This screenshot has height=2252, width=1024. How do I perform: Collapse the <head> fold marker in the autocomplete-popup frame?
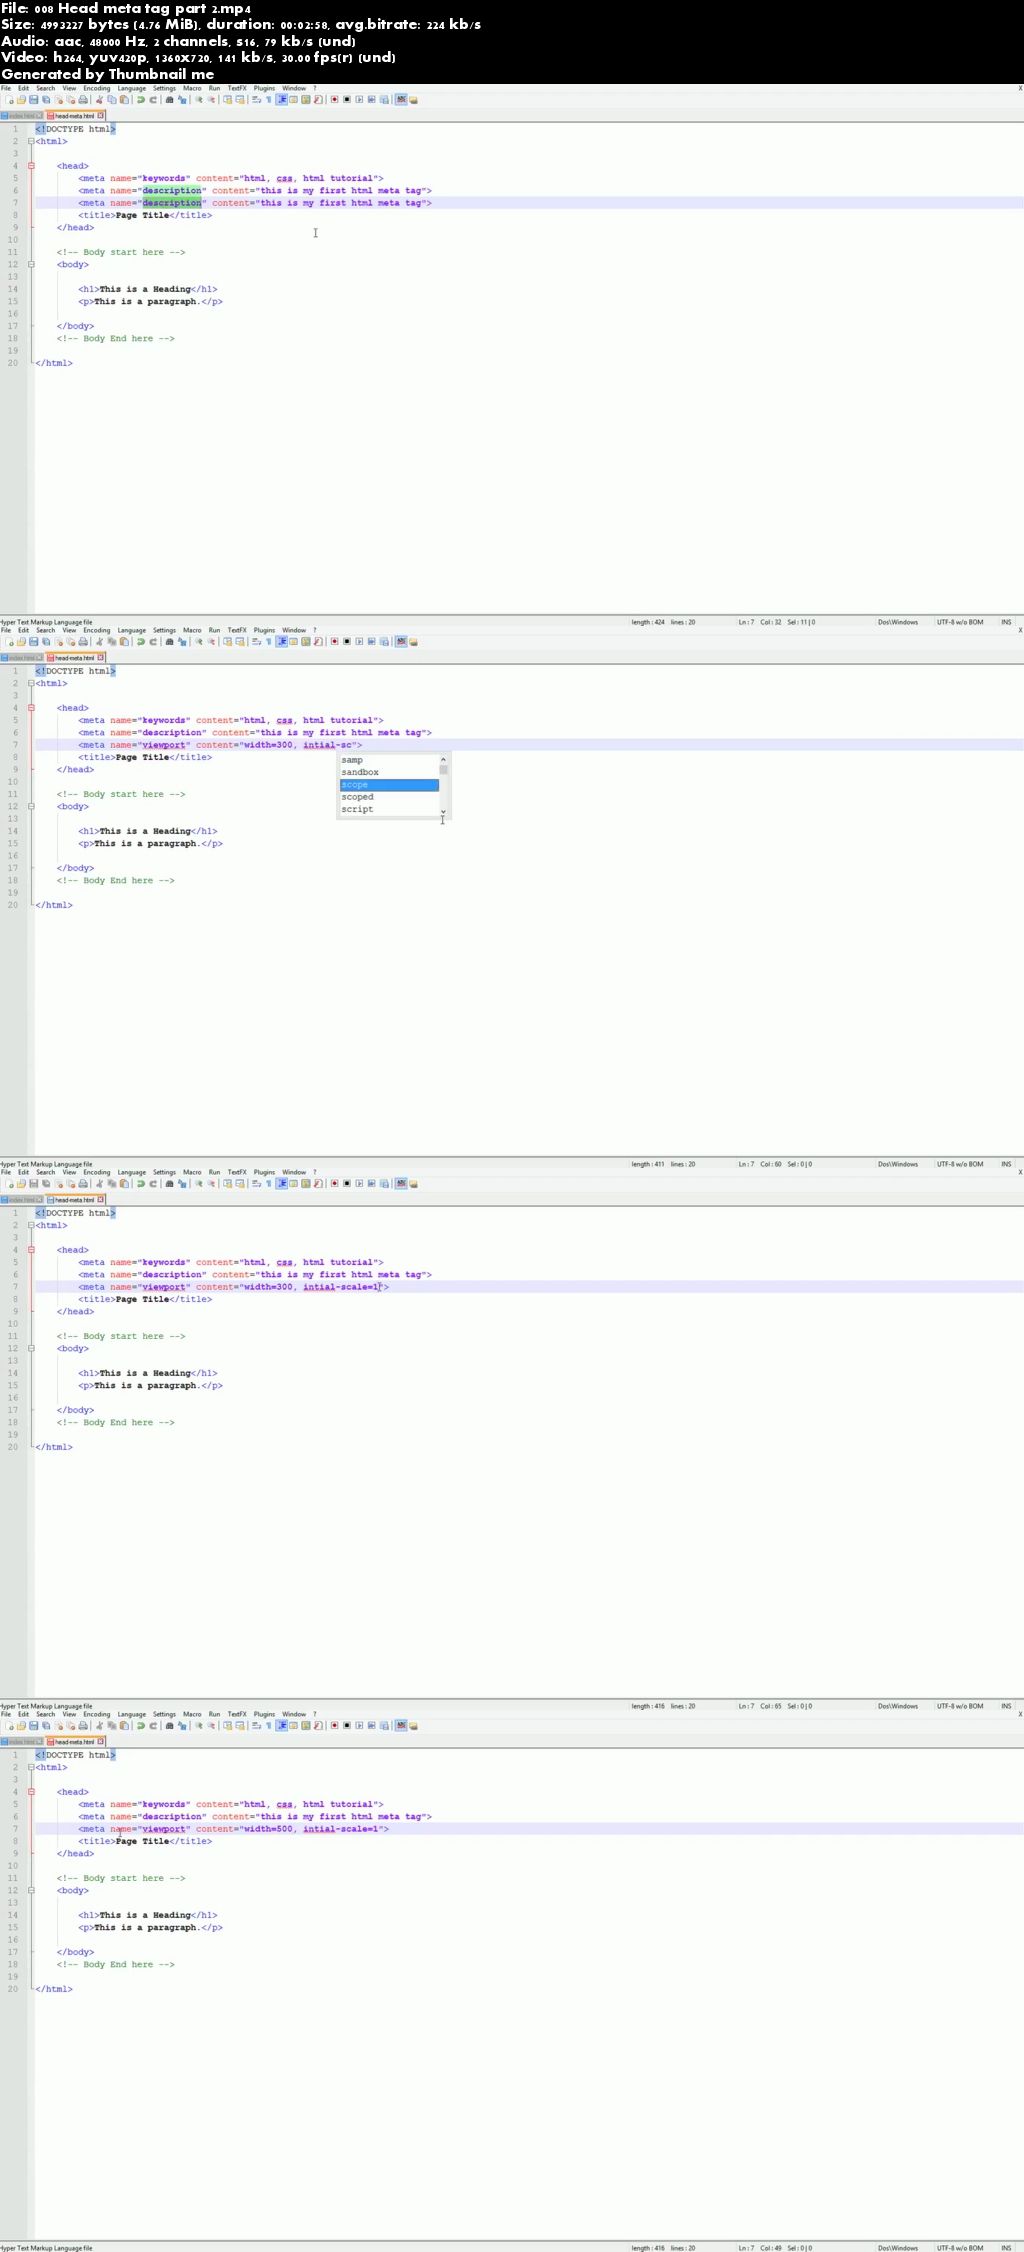click(31, 708)
